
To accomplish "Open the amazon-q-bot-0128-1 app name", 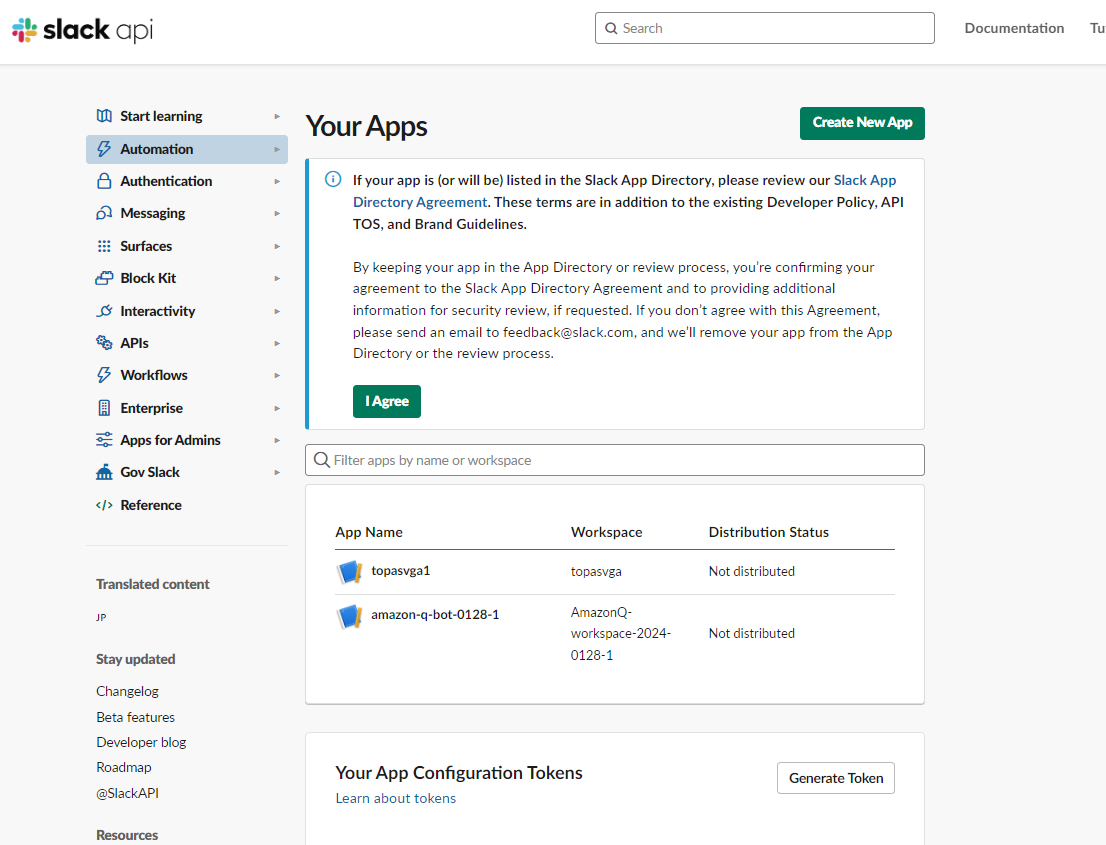I will 435,614.
